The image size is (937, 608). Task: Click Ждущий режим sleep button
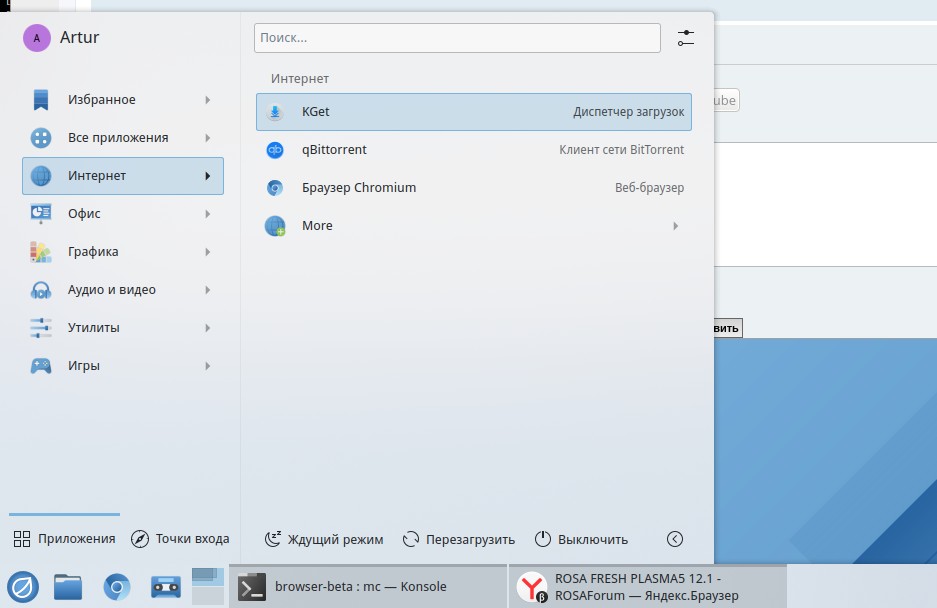(324, 539)
